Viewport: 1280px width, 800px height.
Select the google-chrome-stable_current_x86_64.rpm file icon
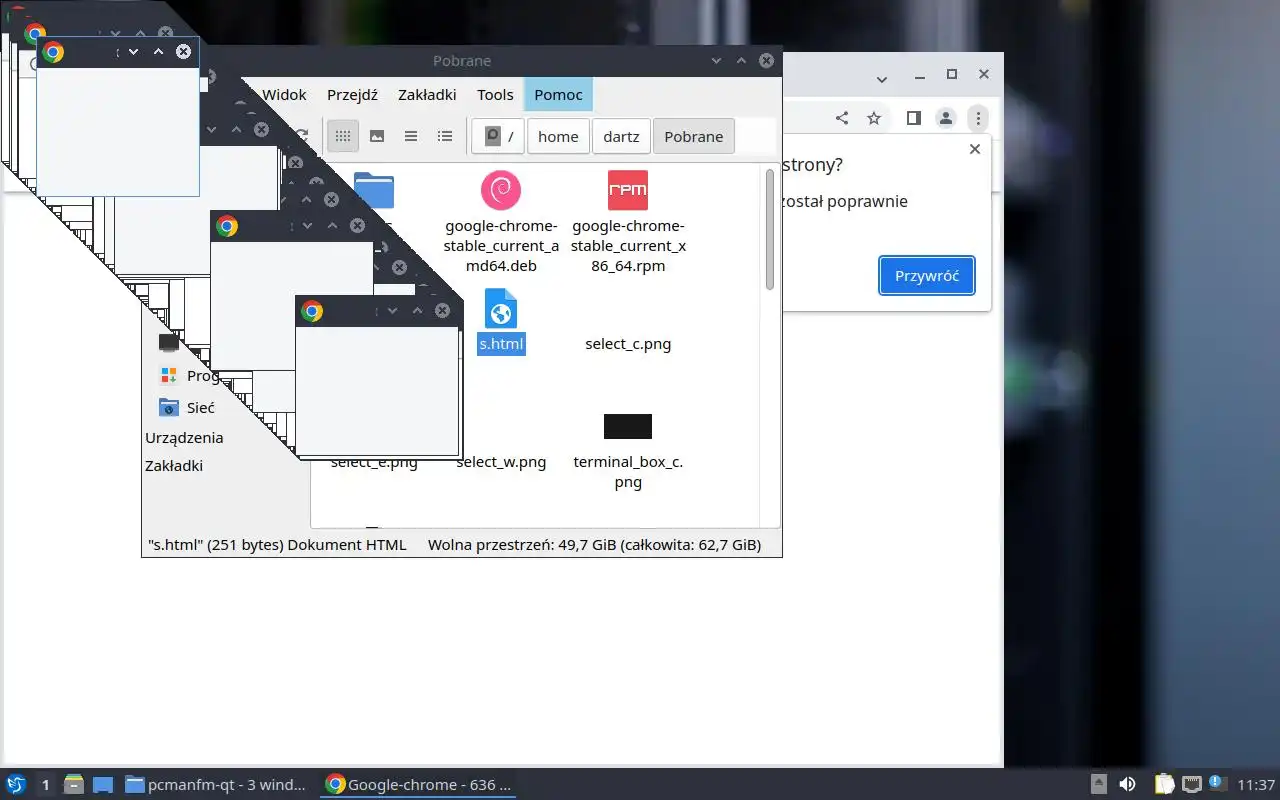click(628, 190)
